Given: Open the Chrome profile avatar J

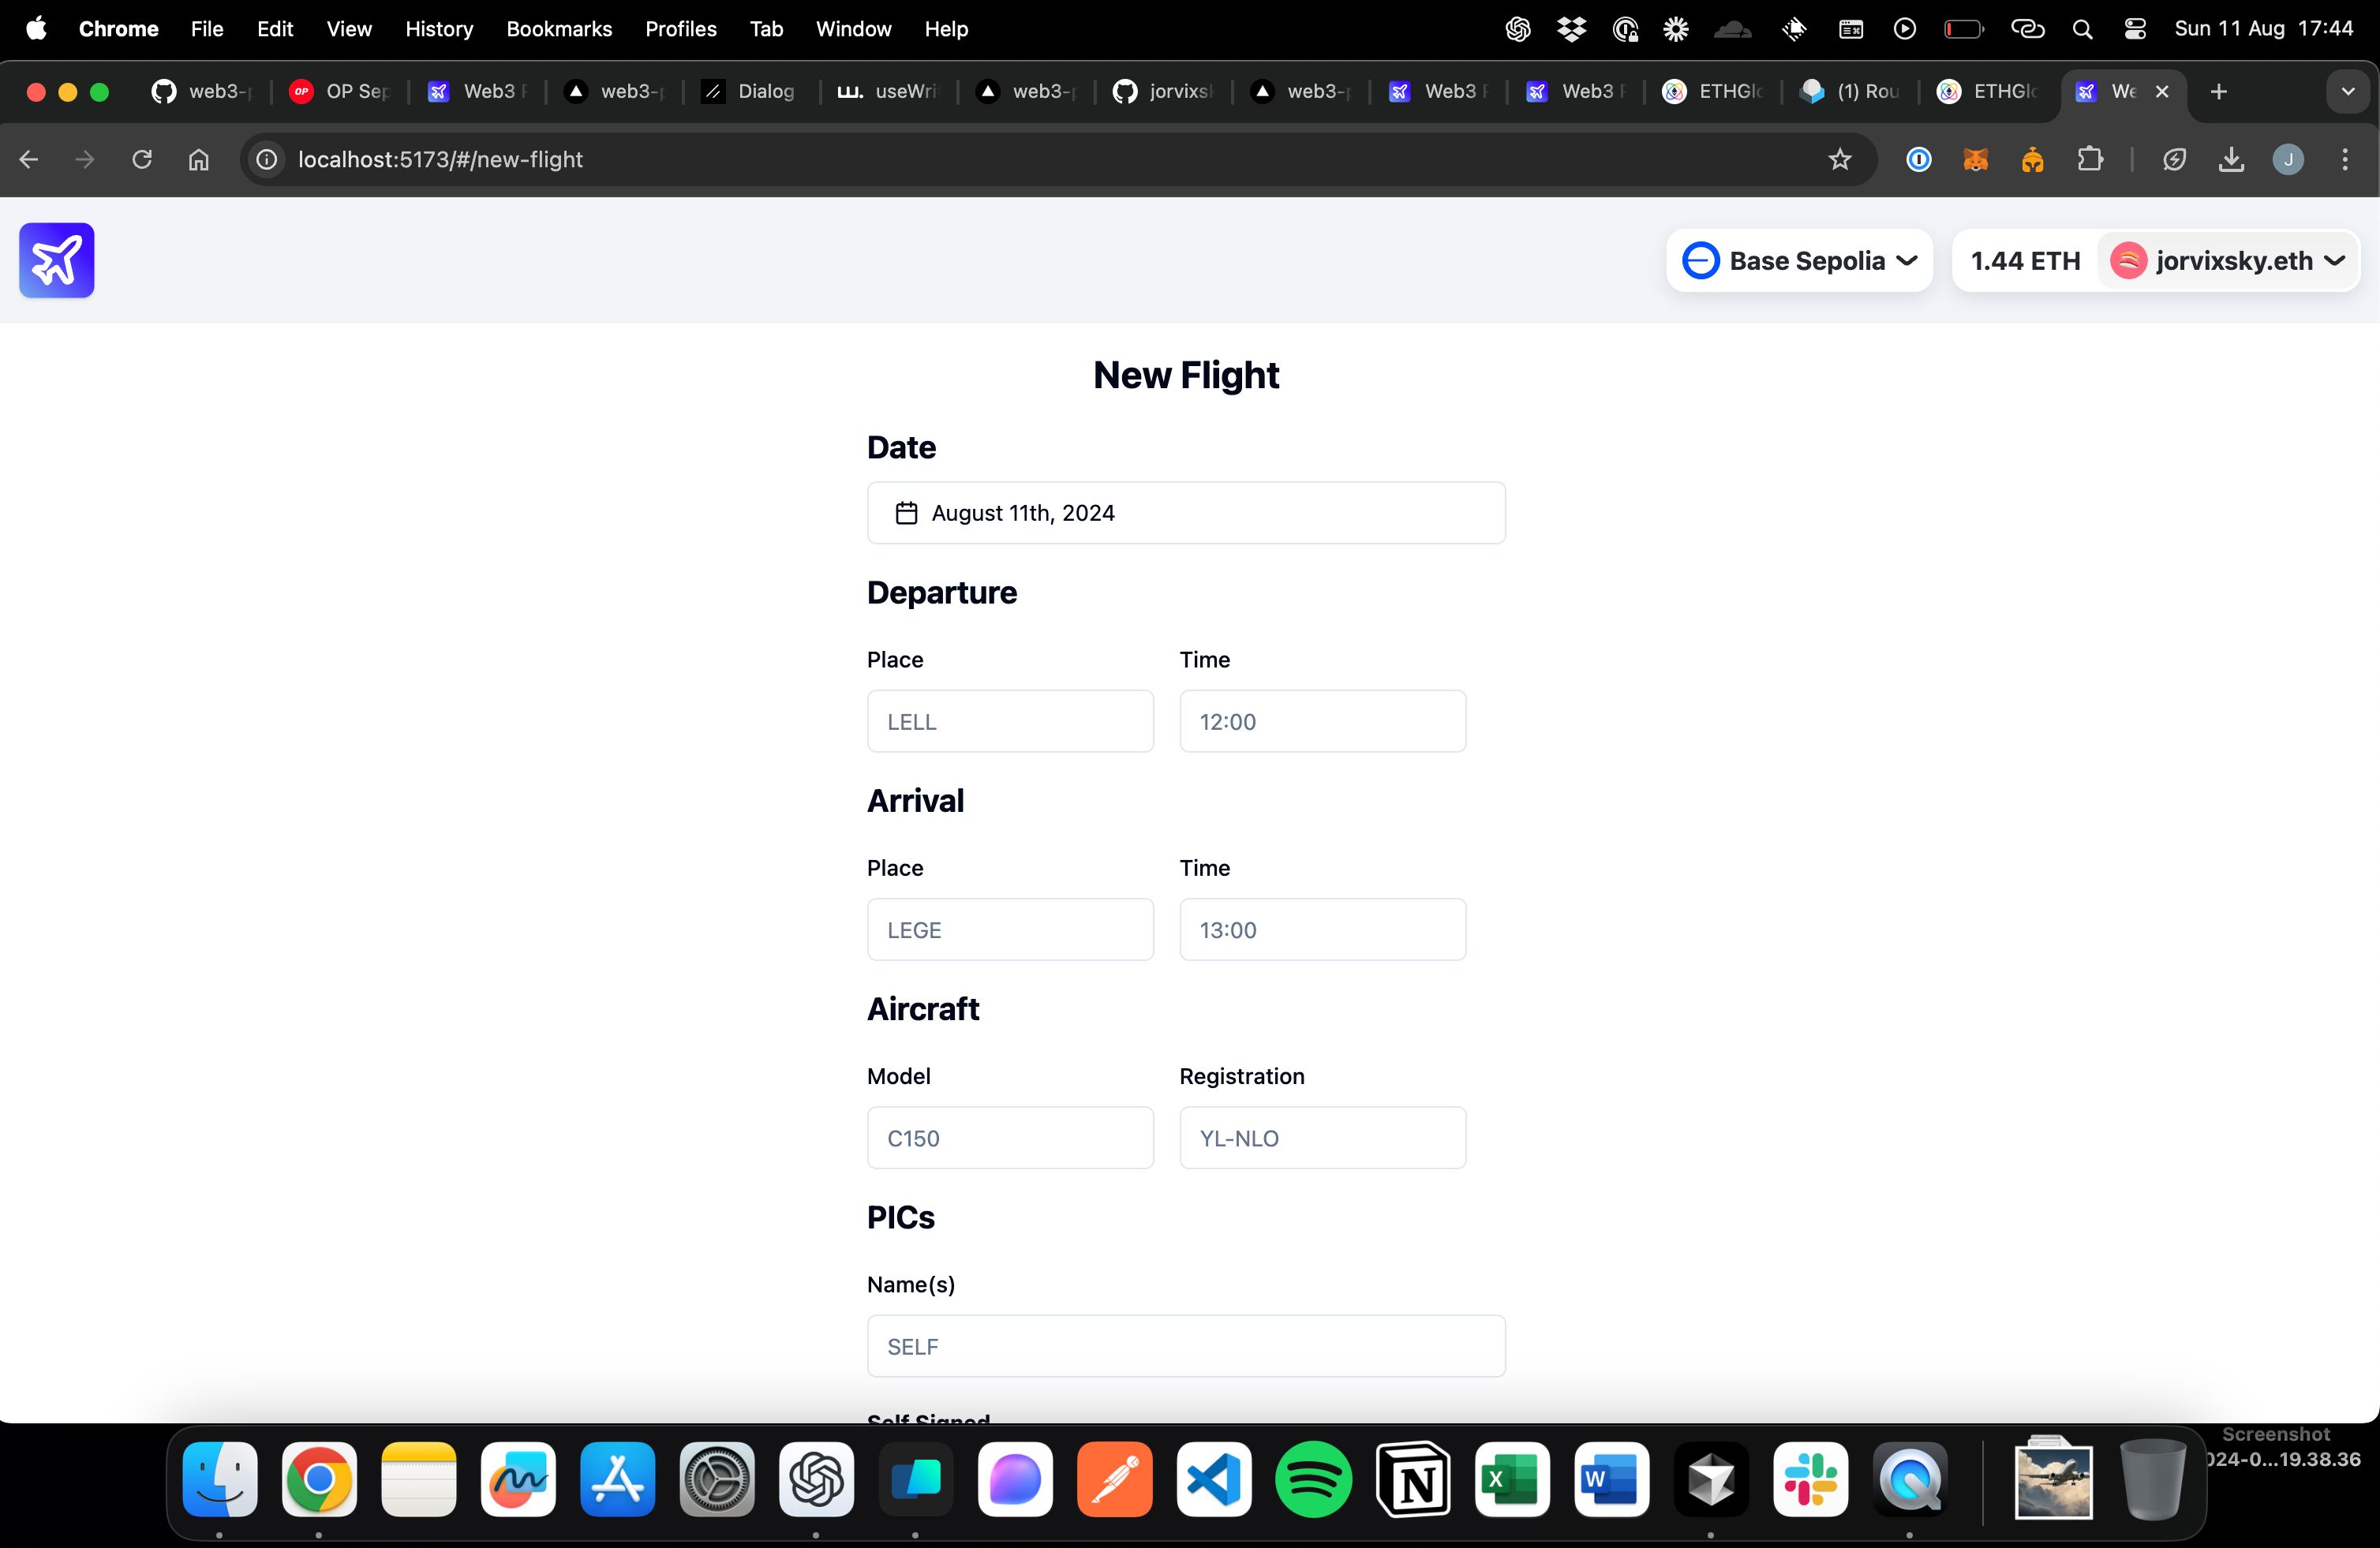Looking at the screenshot, I should point(2288,159).
